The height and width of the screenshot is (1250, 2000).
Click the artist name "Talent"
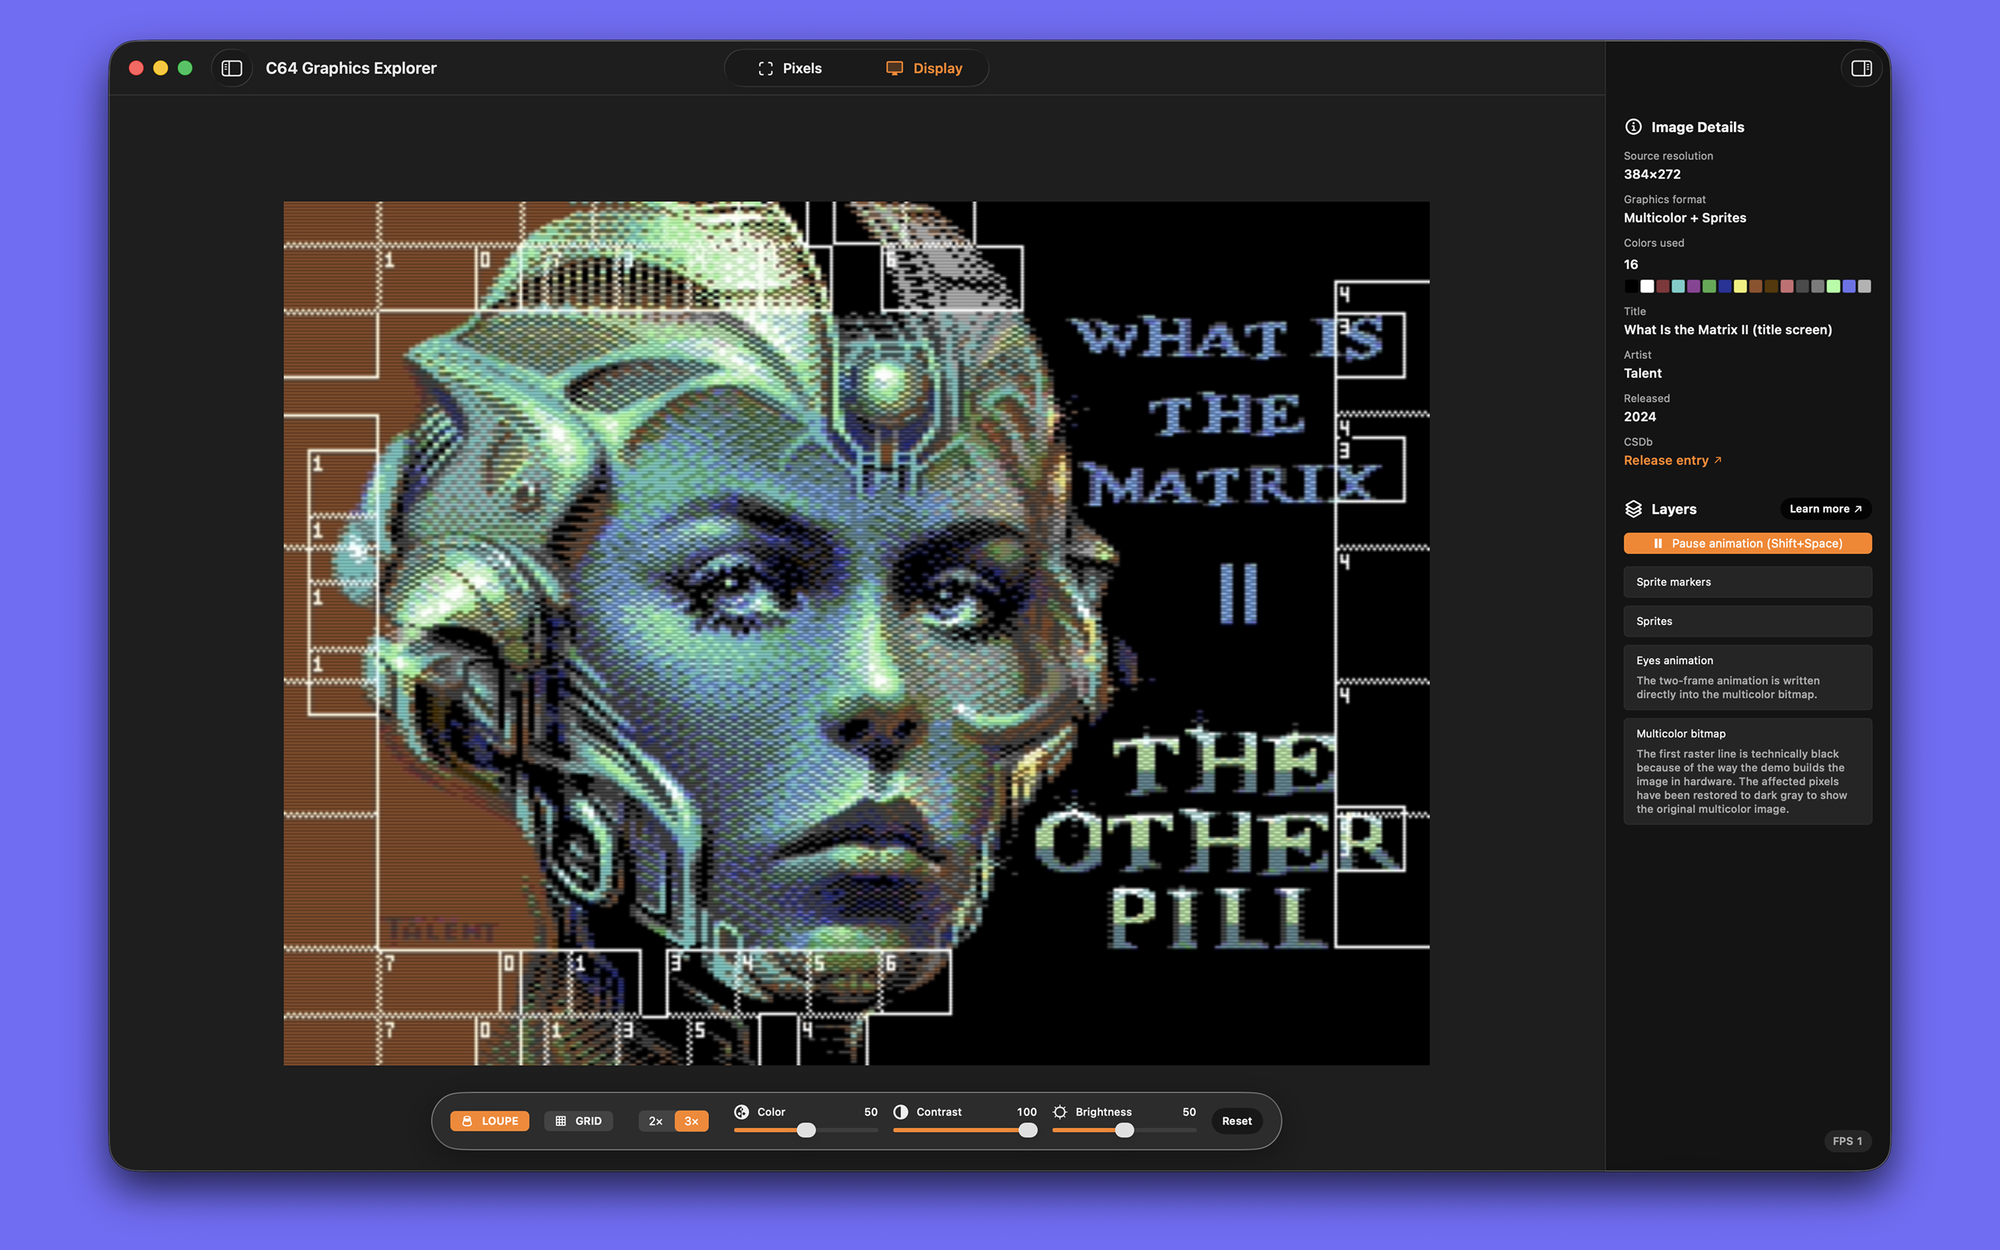[1643, 373]
